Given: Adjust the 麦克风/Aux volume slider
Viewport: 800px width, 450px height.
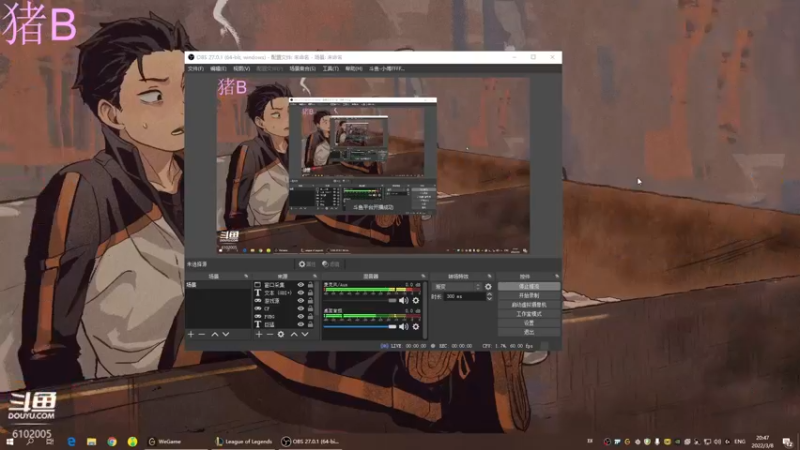Looking at the screenshot, I should tap(360, 301).
